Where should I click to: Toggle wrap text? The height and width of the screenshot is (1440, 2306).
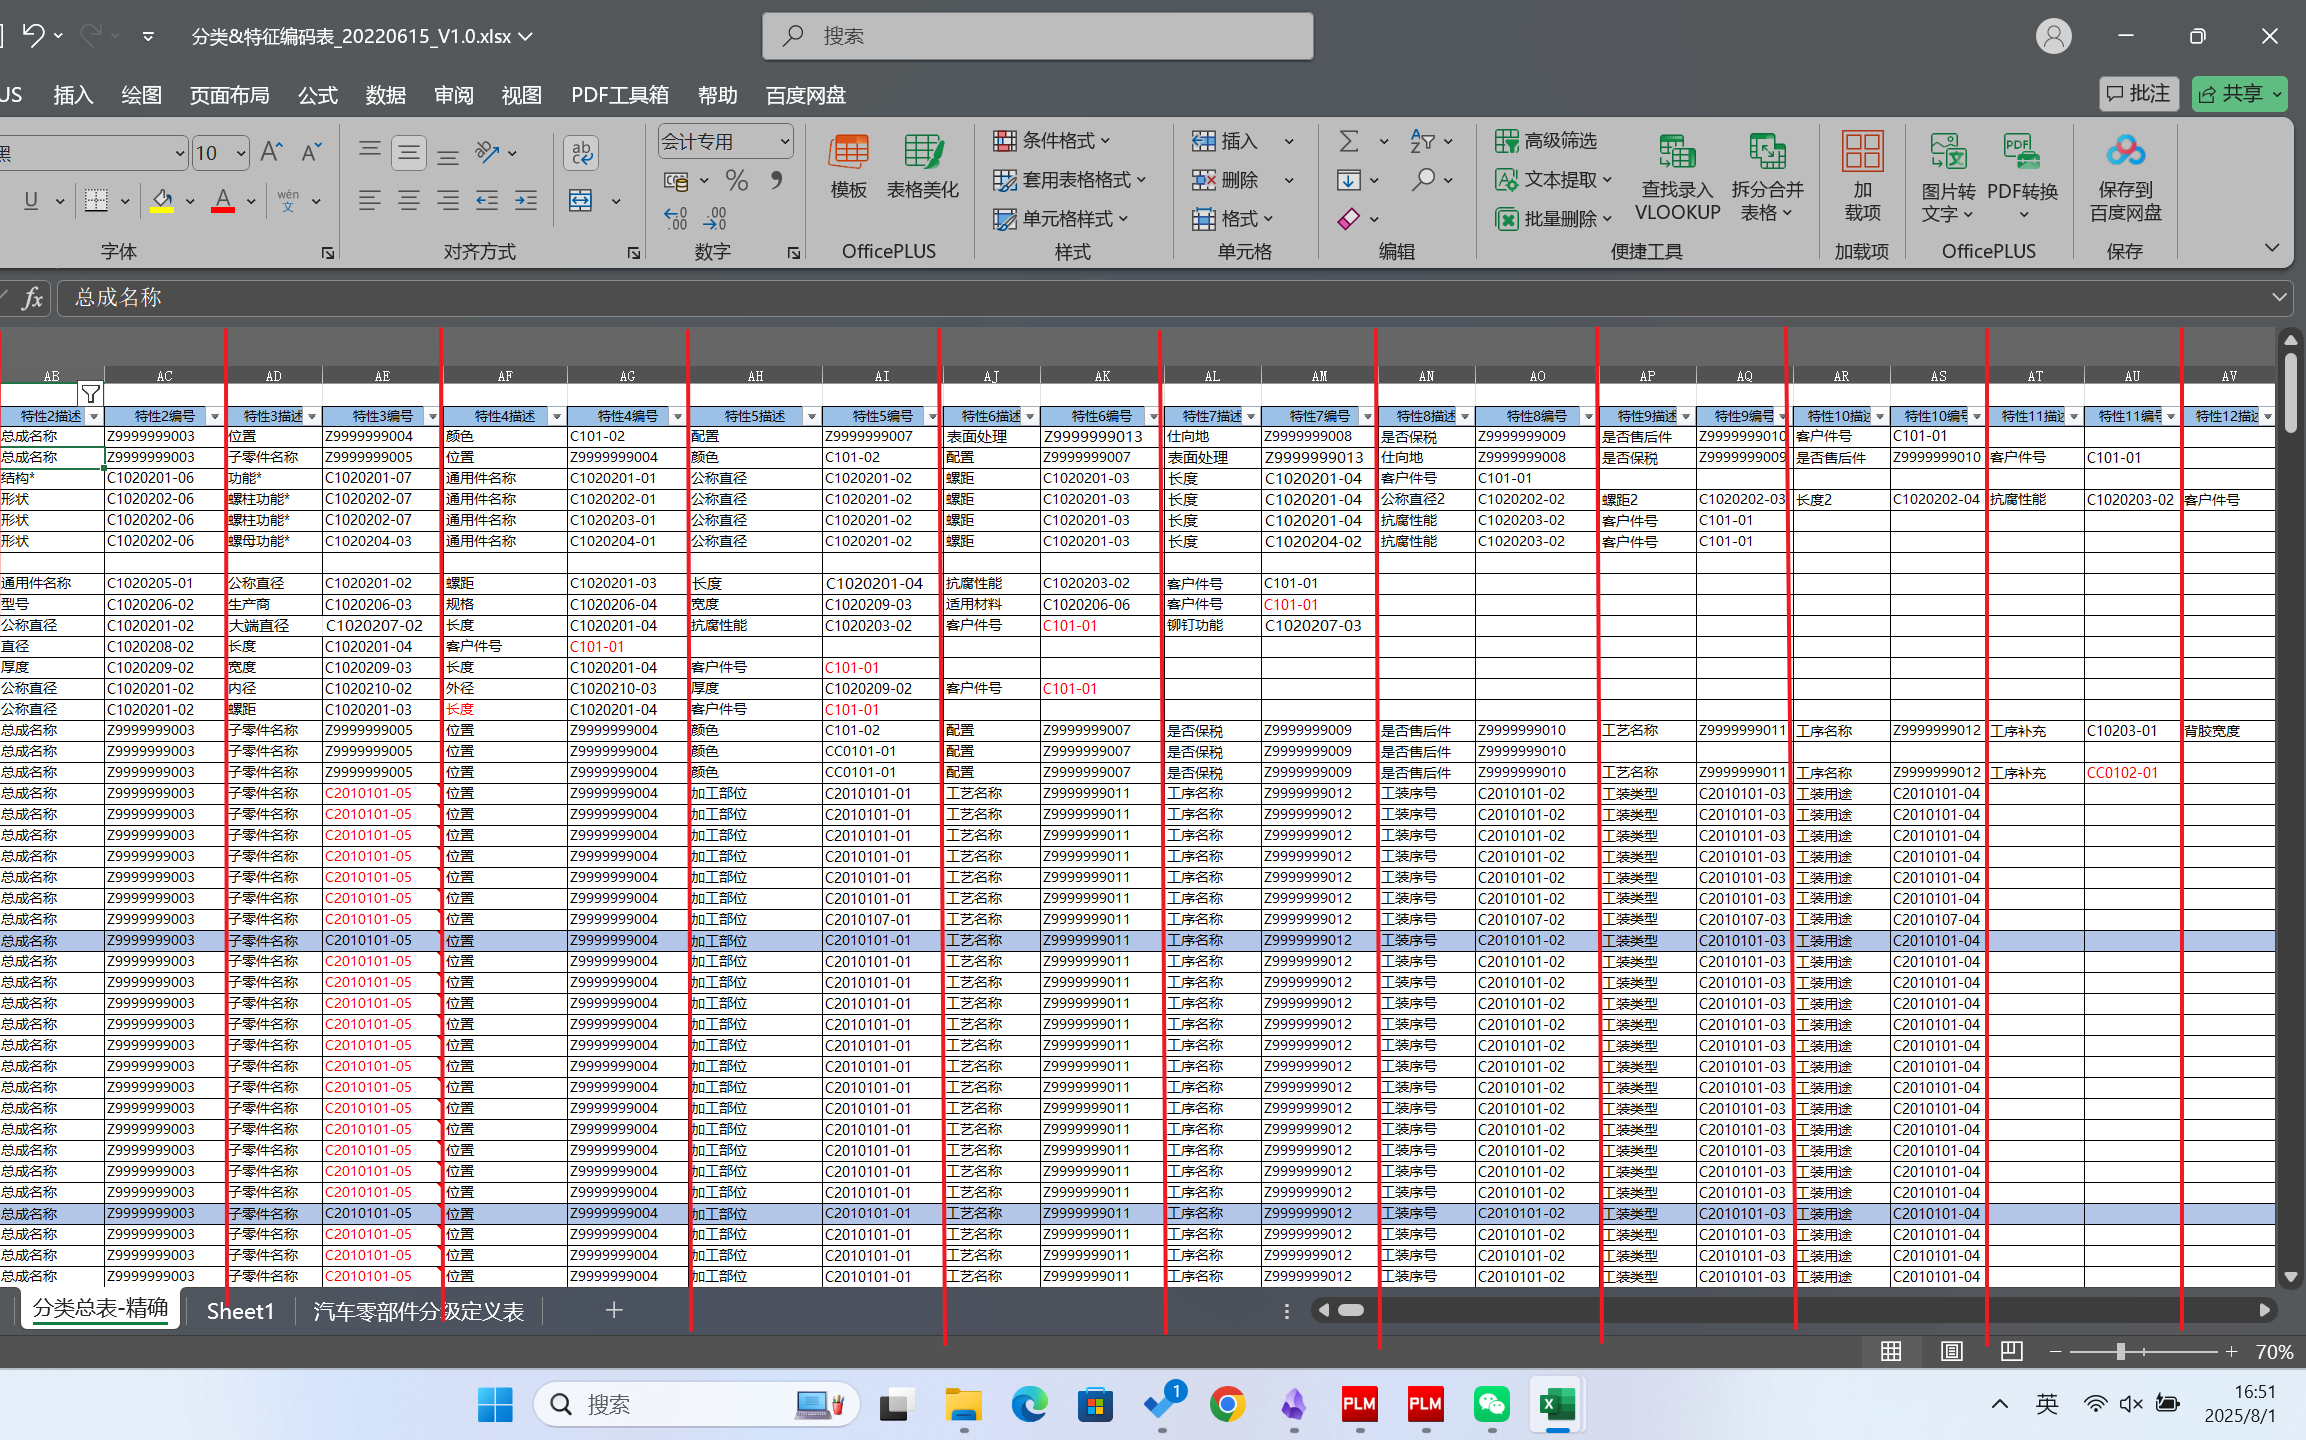581,152
